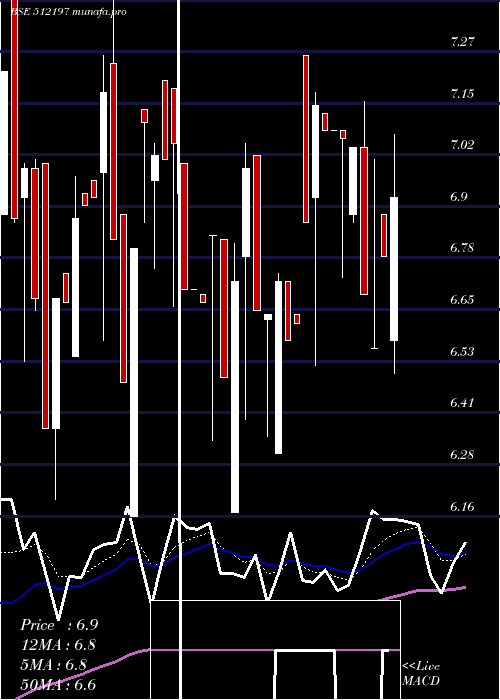
Task: Click the BSE 512197 munafa.pro title
Action: [68, 12]
